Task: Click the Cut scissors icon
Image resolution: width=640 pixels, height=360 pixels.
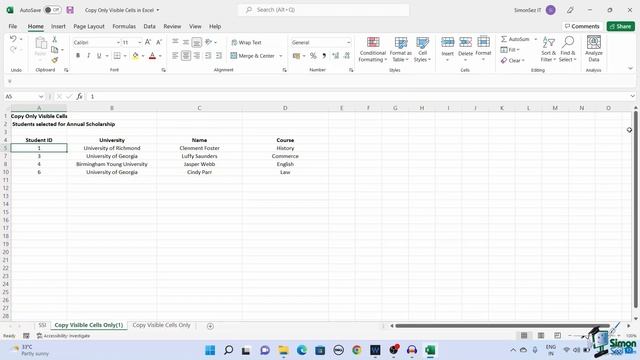Action: (x=55, y=40)
